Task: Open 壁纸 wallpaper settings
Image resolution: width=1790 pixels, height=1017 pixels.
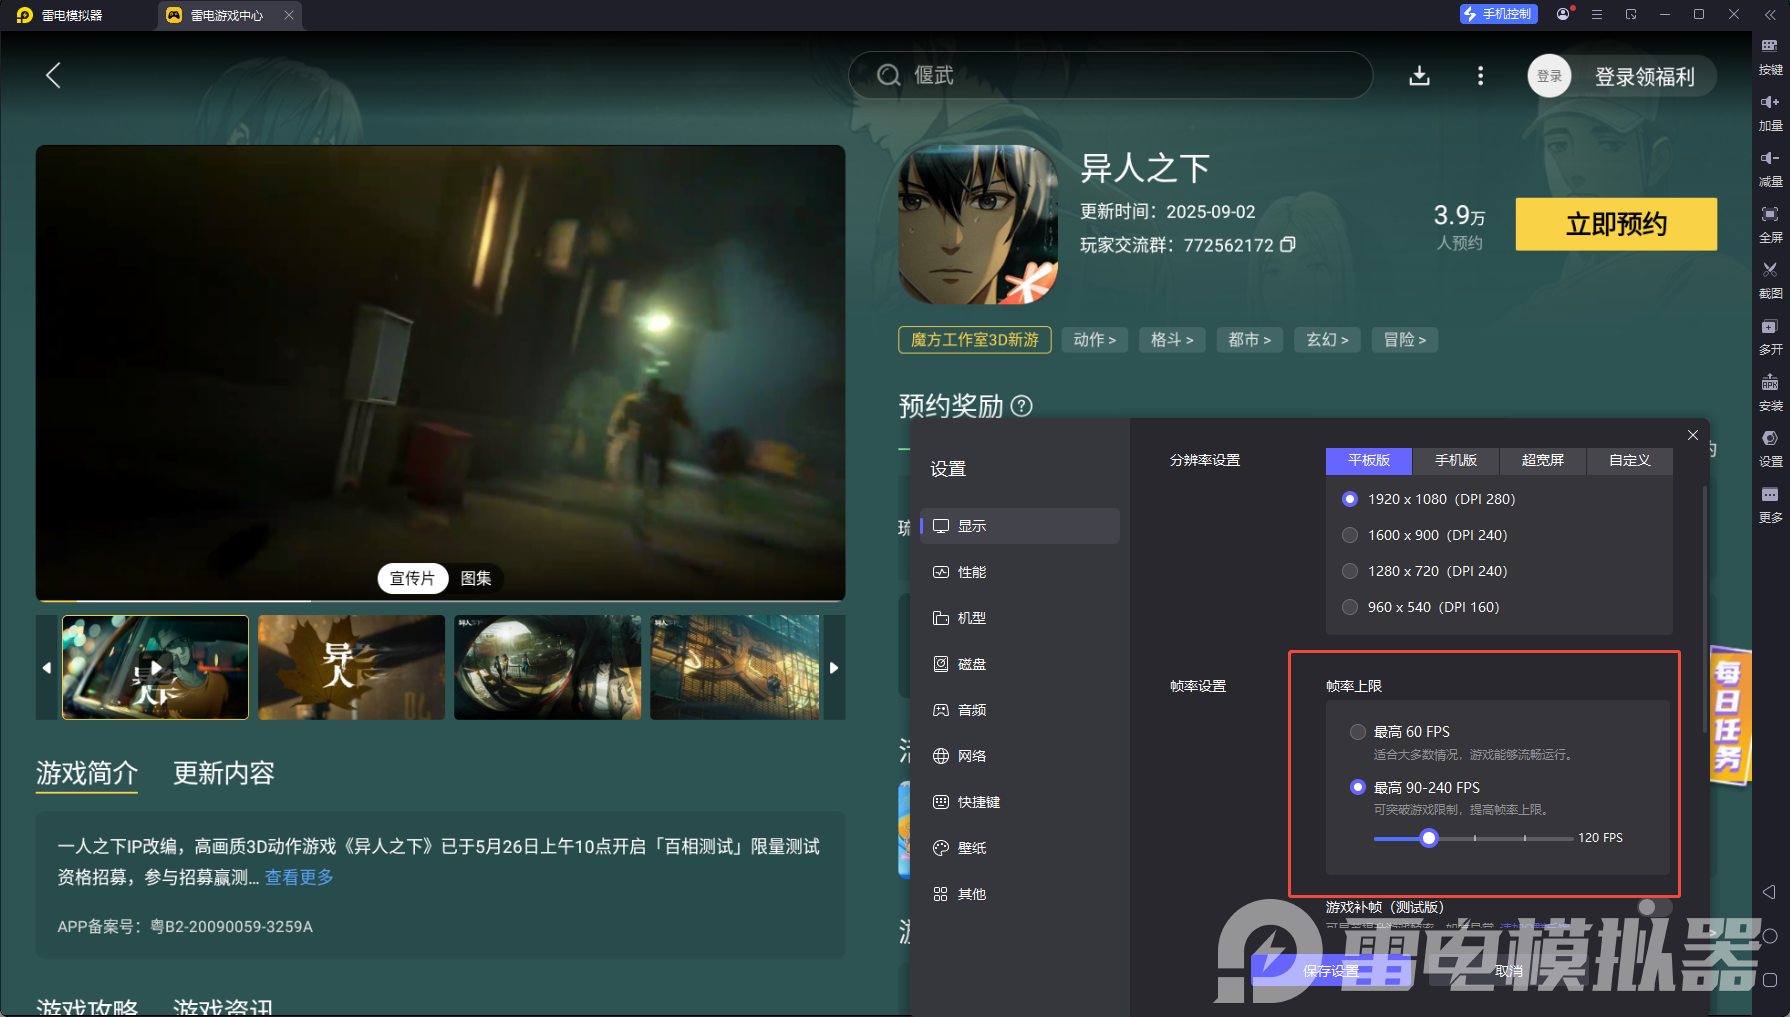Action: point(1020,848)
